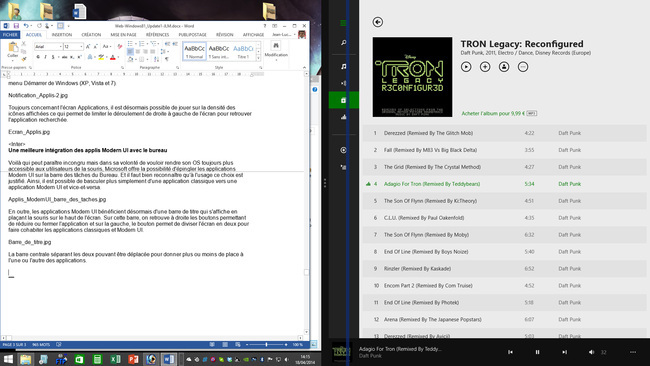This screenshot has height=366, width=650.
Task: Collapse the Word ribbon
Action: 304,68
